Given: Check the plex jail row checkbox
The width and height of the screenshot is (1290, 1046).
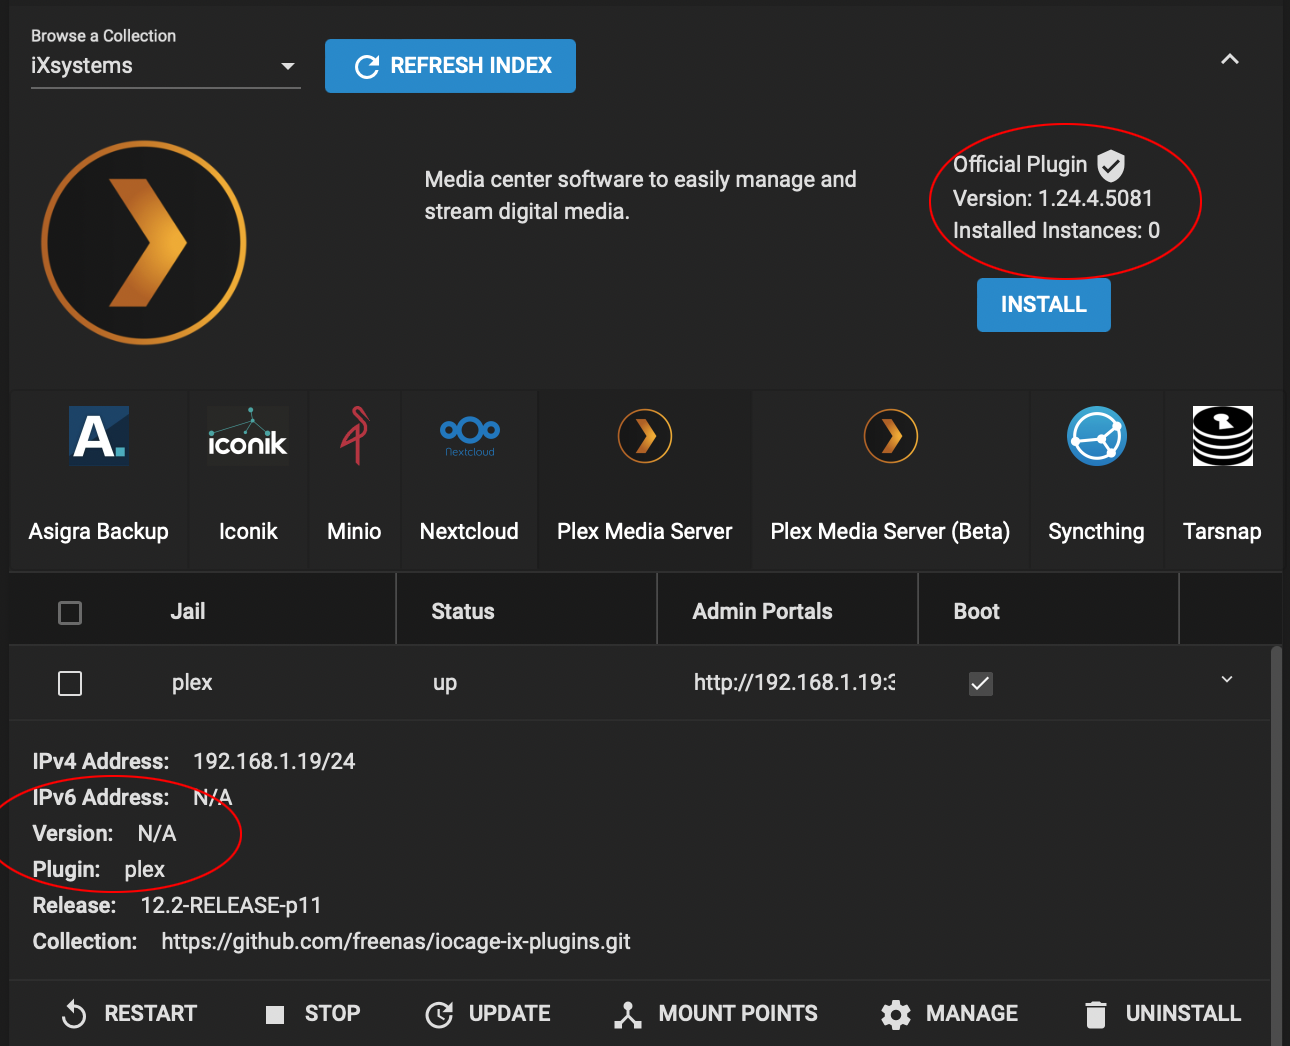Looking at the screenshot, I should (70, 684).
